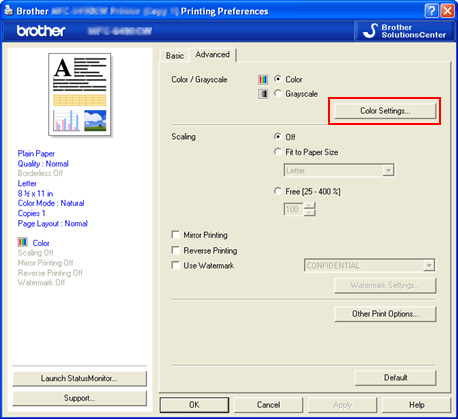Click the brother logo in the header
The height and width of the screenshot is (419, 458).
coord(41,31)
